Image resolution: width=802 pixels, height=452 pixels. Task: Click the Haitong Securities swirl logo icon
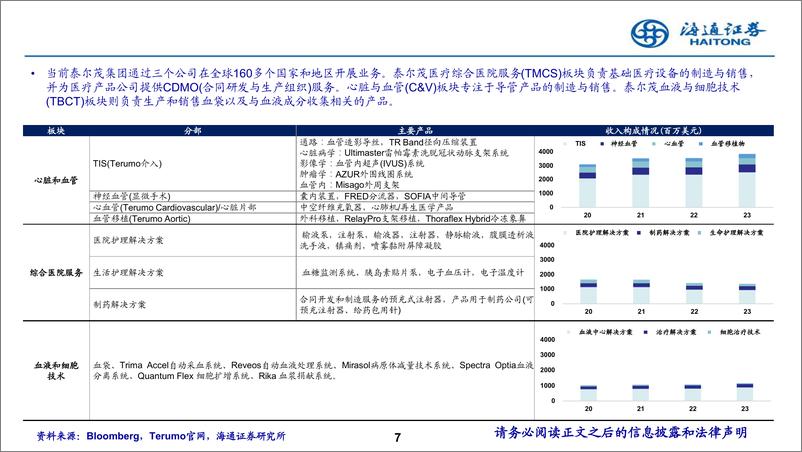click(x=649, y=34)
